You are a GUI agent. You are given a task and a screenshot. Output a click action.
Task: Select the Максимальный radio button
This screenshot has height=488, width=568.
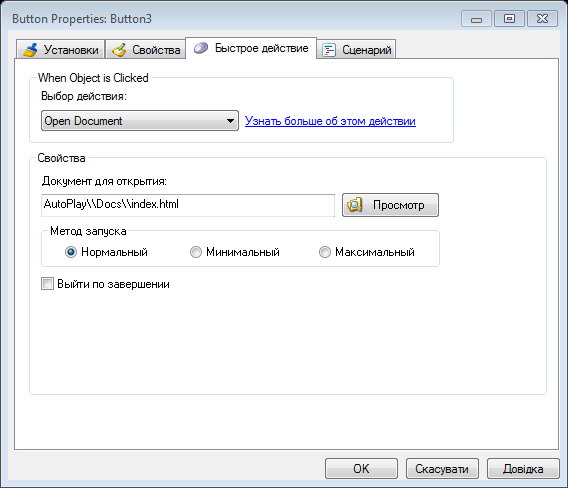point(325,252)
